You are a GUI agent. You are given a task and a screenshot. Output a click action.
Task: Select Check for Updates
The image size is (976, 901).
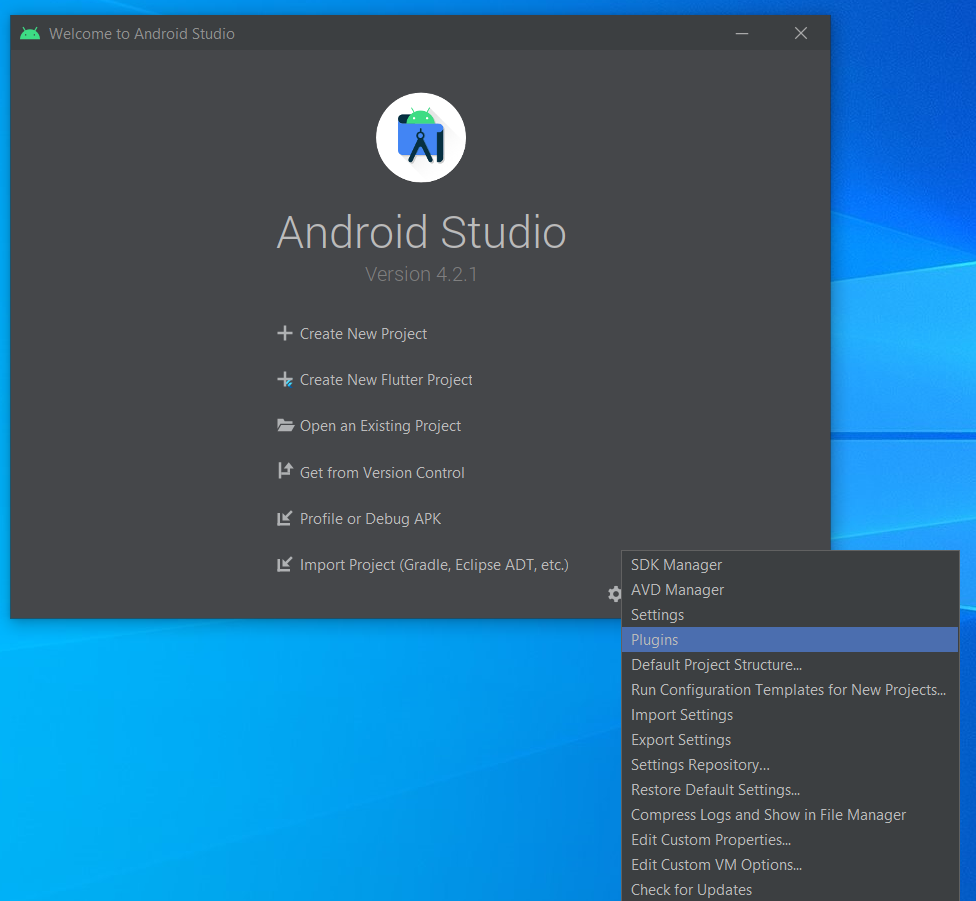click(790, 890)
